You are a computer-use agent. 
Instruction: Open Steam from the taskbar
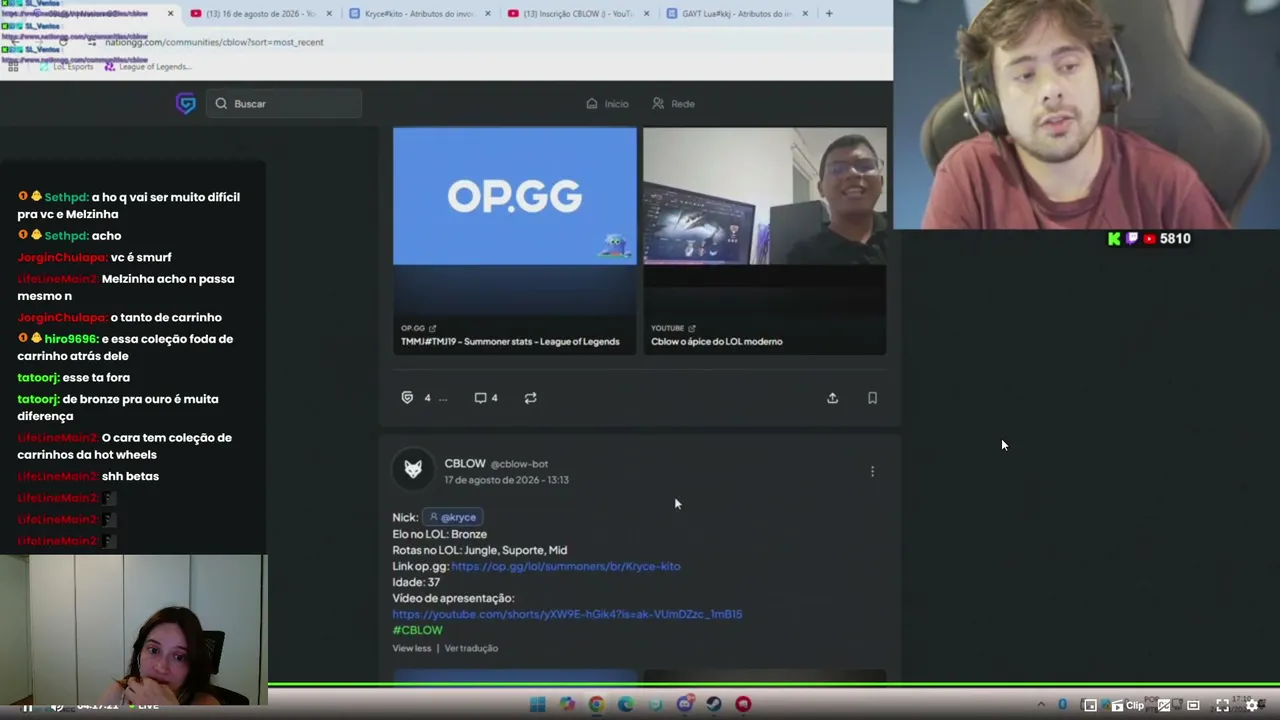click(x=714, y=704)
